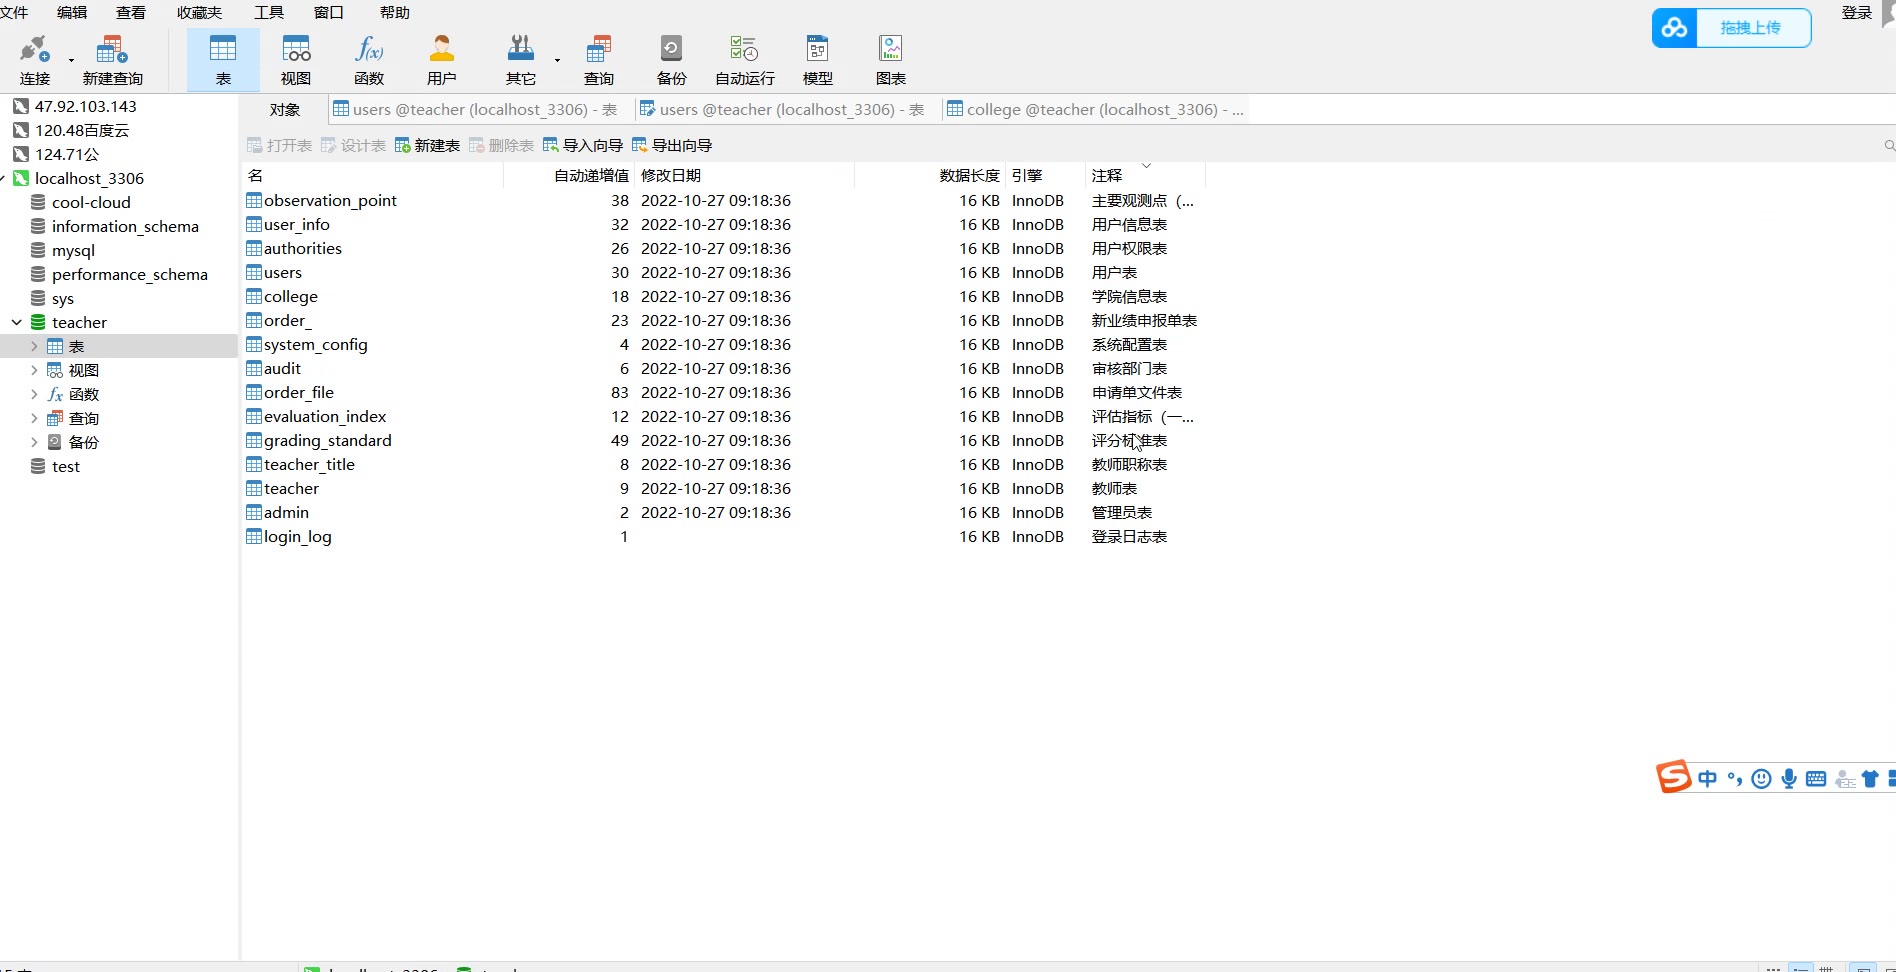This screenshot has width=1896, height=972.
Task: Open the Model (模型) toolbar icon
Action: pos(817,60)
